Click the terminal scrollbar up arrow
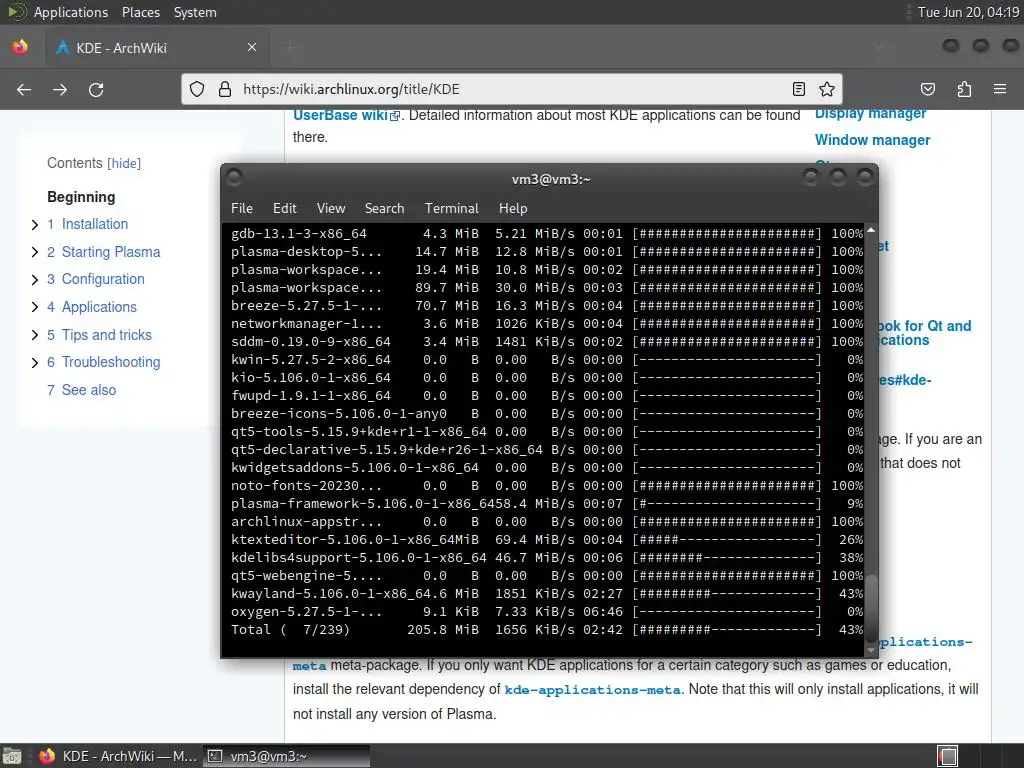The width and height of the screenshot is (1024, 768). pos(871,230)
